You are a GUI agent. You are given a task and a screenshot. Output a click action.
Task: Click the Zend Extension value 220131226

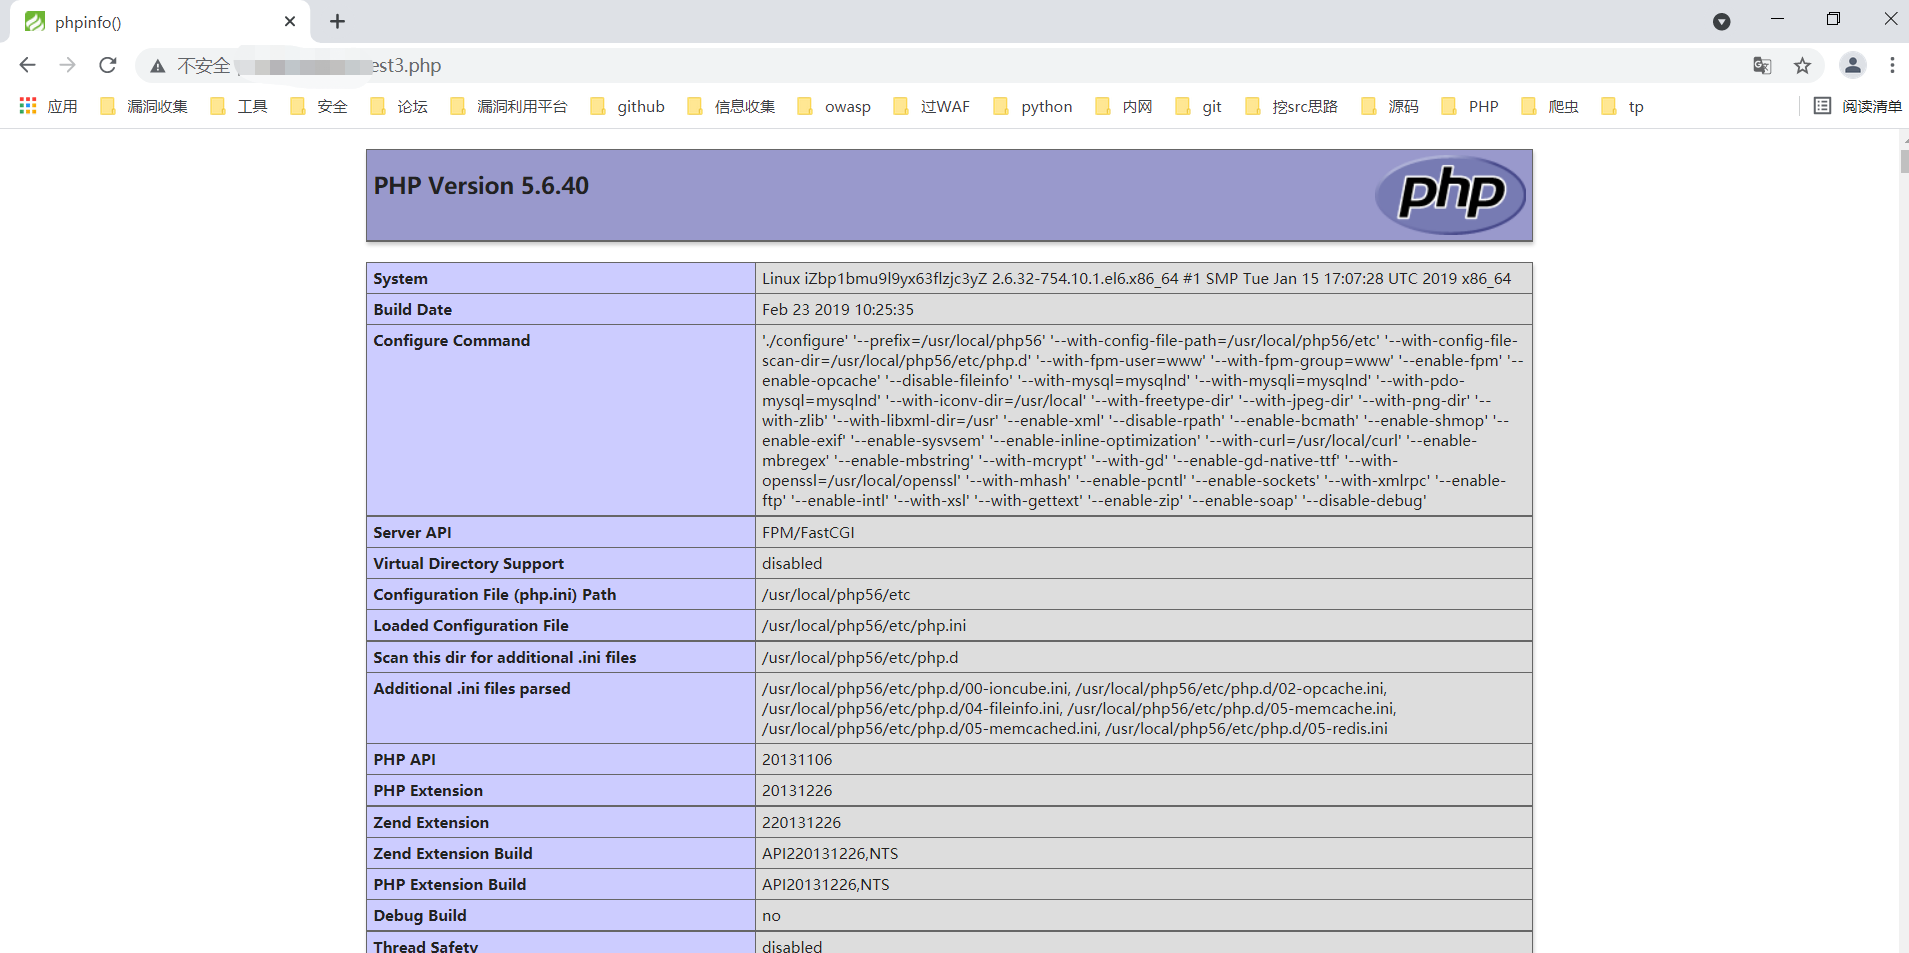point(802,823)
